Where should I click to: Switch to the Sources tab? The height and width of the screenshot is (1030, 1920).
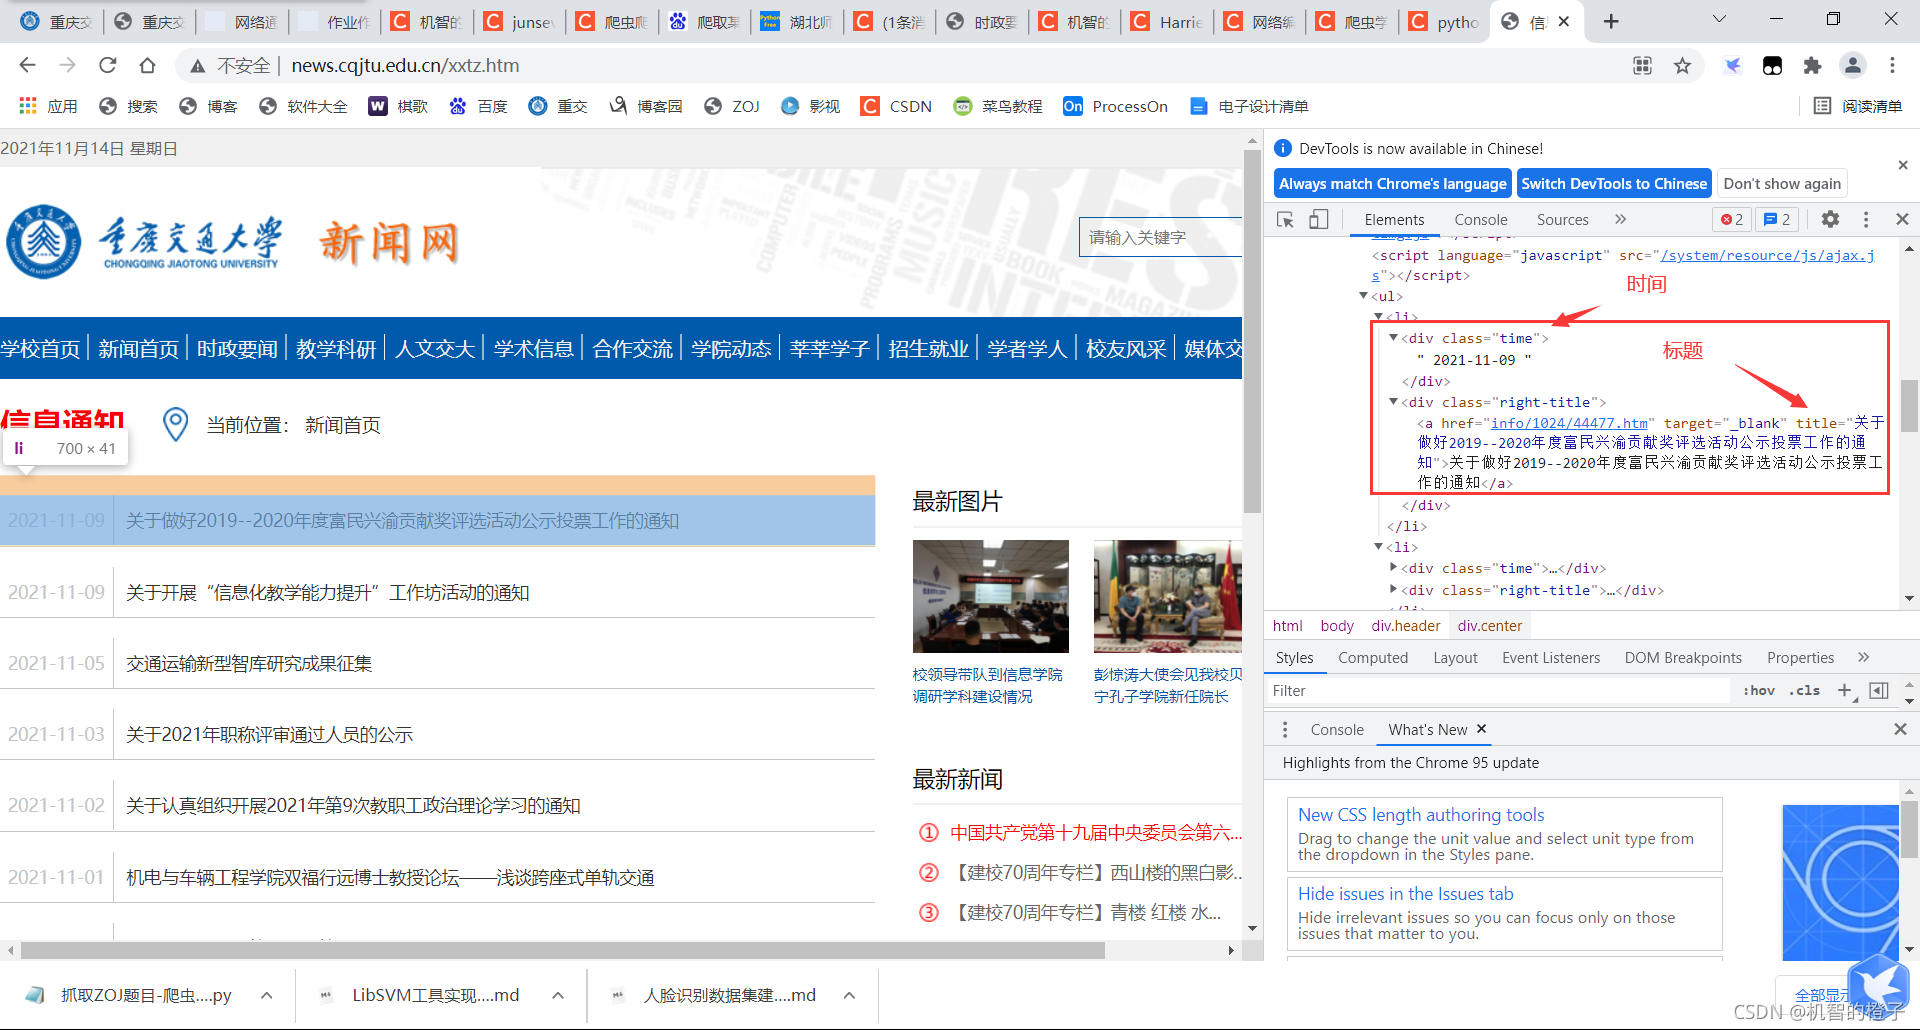point(1562,220)
